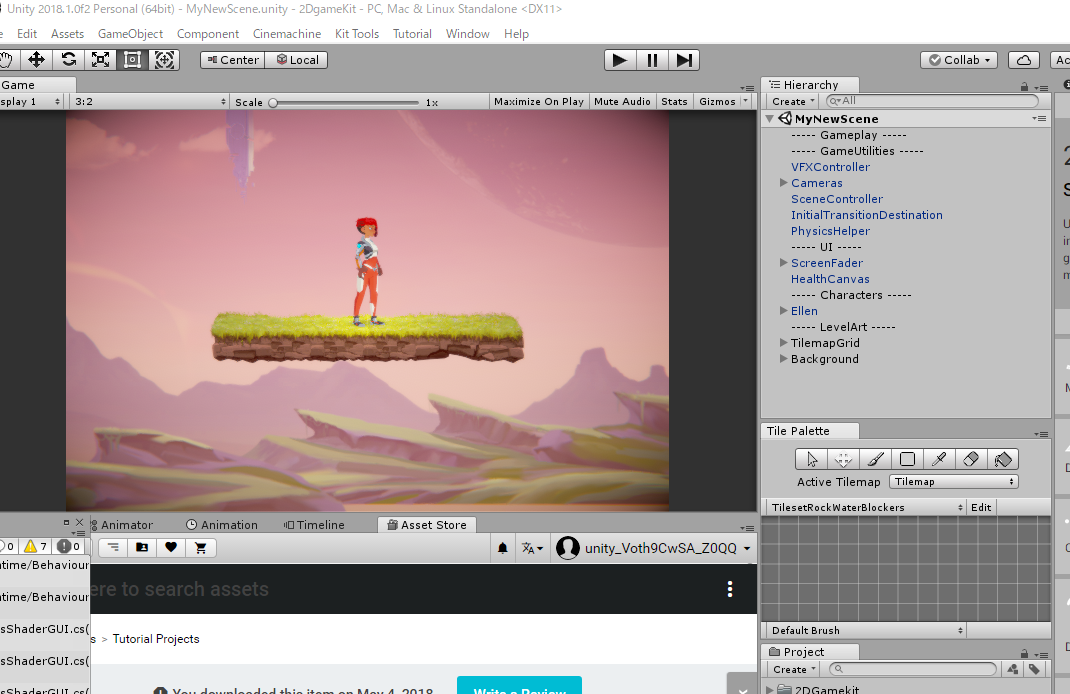This screenshot has height=694, width=1070.
Task: Expand the TilemapGrid object
Action: point(783,343)
